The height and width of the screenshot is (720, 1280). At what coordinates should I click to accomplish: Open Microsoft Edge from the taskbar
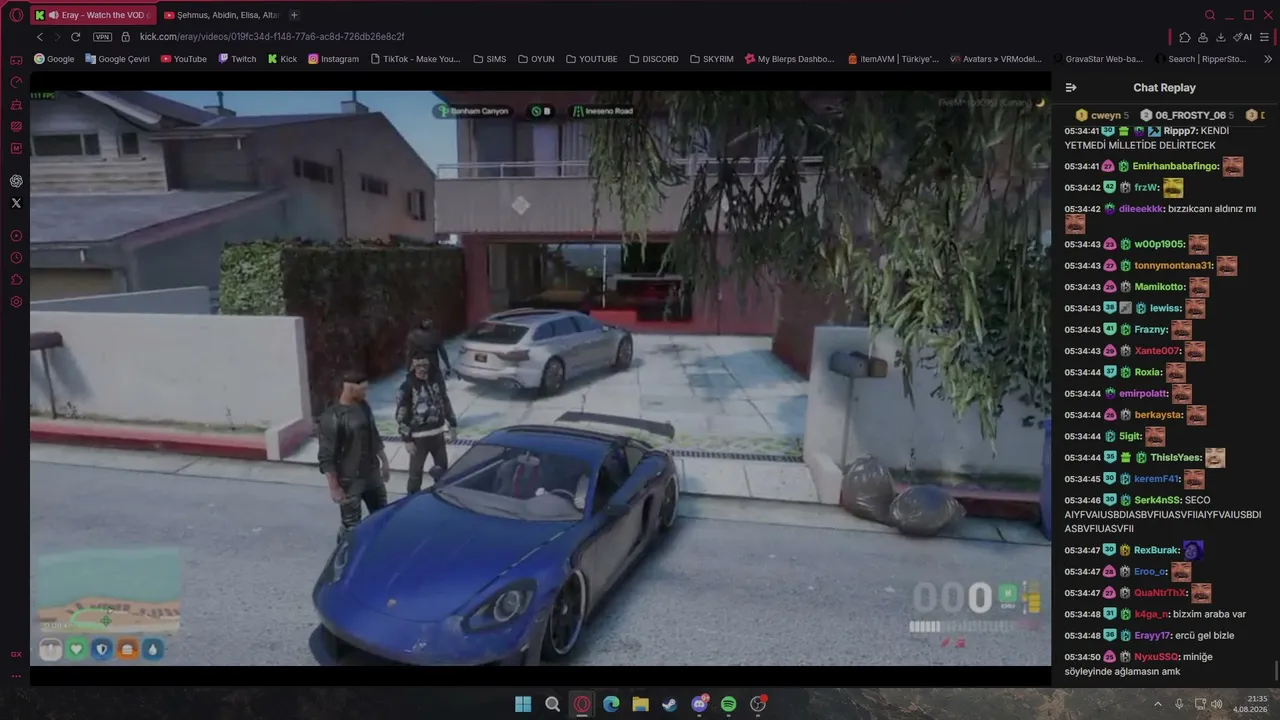[x=611, y=704]
